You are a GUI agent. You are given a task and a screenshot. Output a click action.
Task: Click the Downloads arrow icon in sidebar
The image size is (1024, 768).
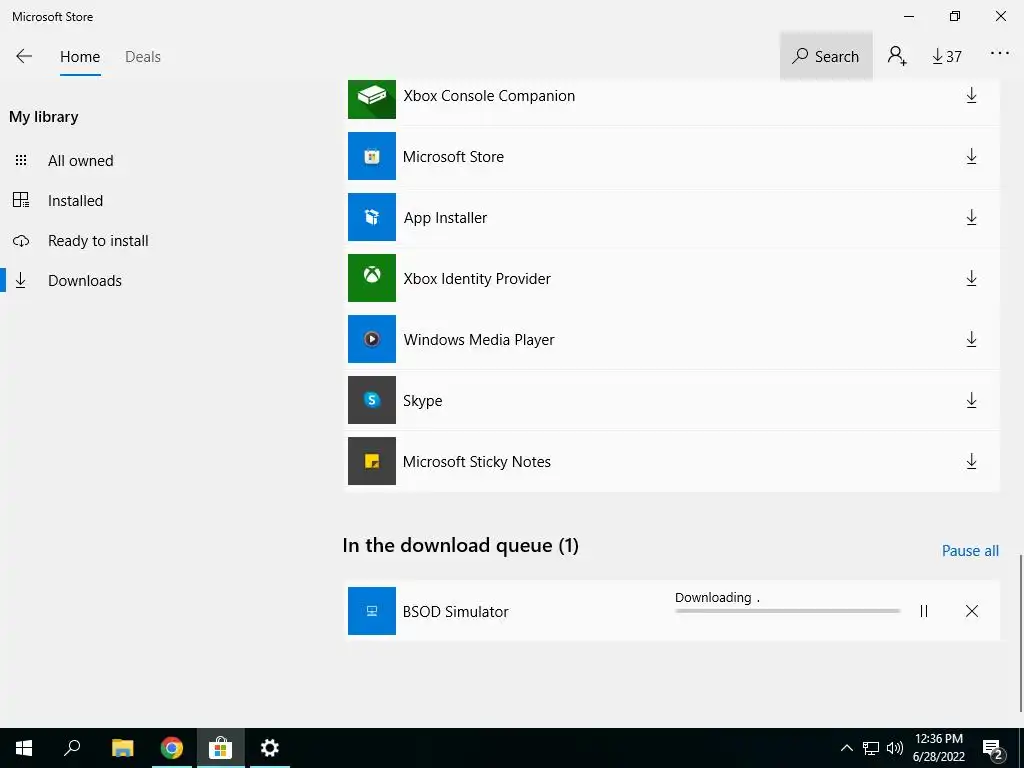coord(21,280)
